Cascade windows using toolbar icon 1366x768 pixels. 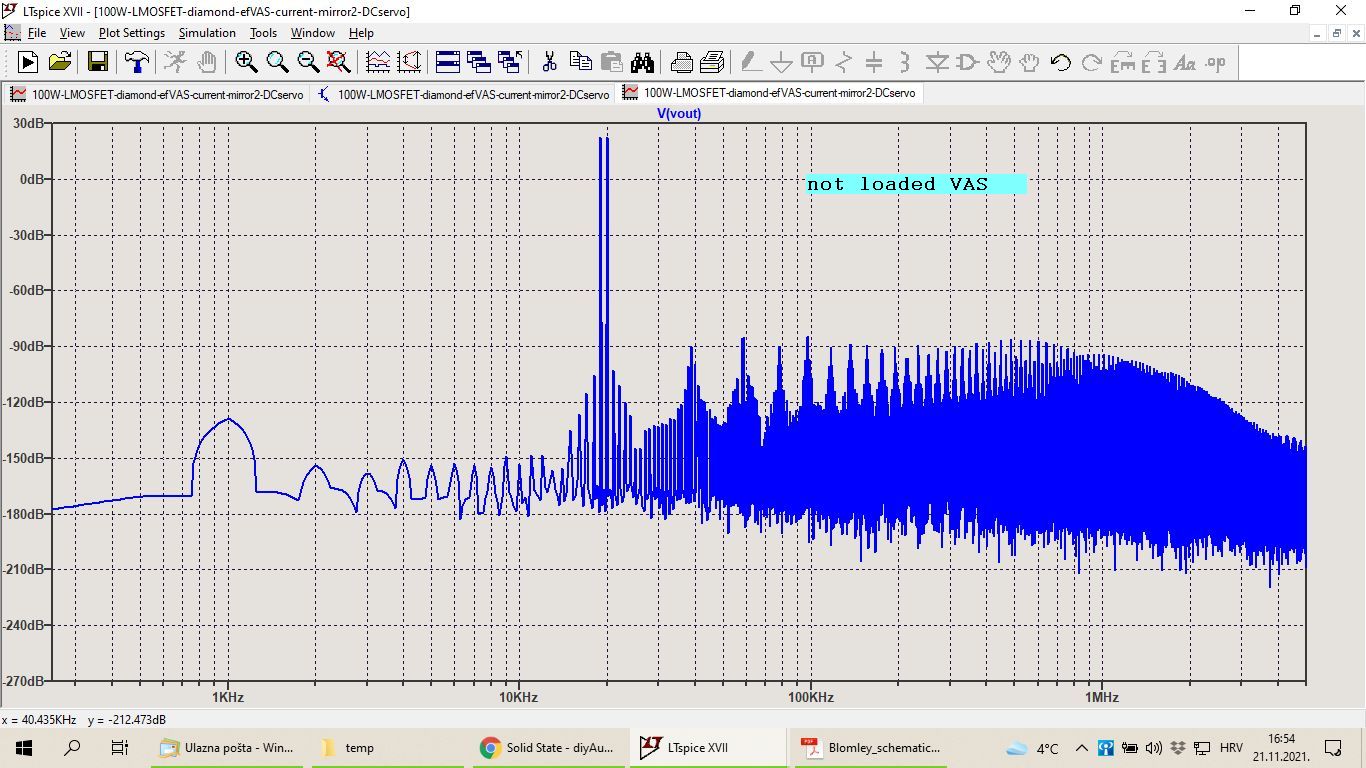tap(478, 62)
